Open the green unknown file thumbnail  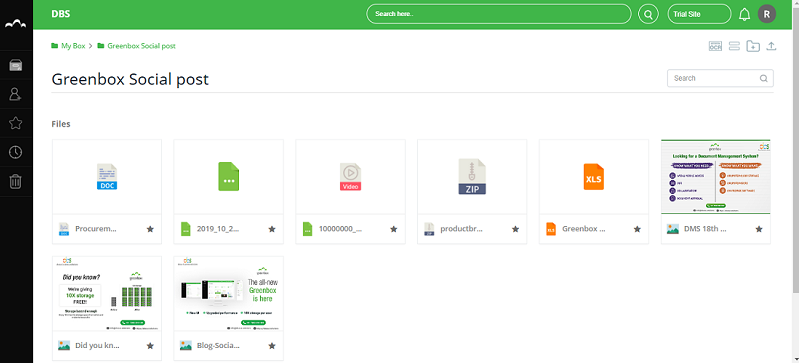(x=229, y=177)
